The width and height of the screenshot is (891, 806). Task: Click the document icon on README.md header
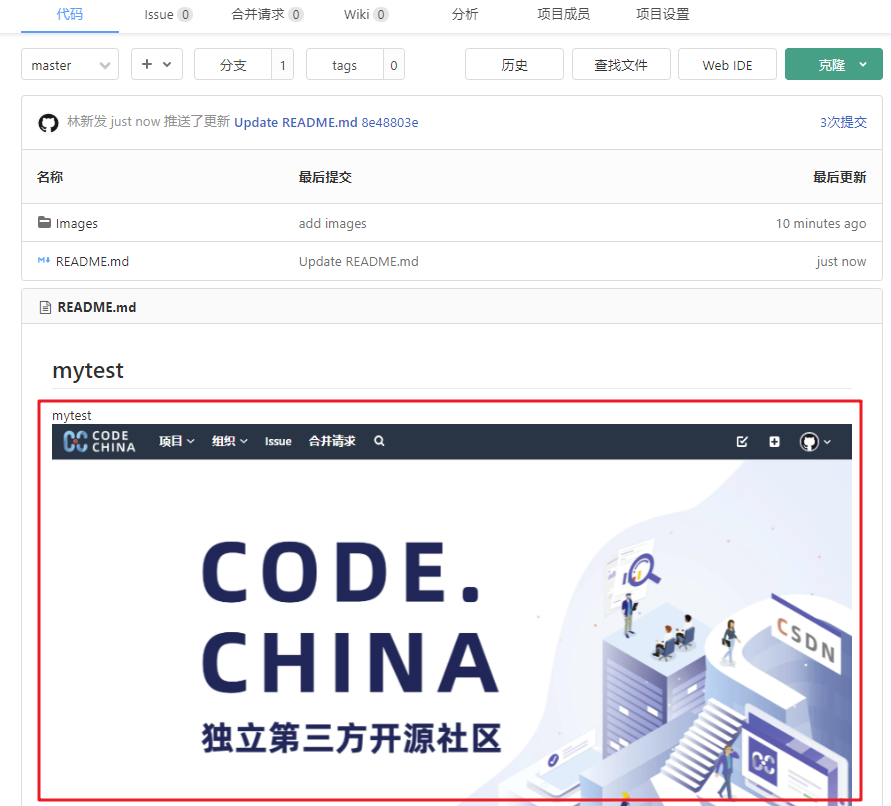pyautogui.click(x=45, y=307)
